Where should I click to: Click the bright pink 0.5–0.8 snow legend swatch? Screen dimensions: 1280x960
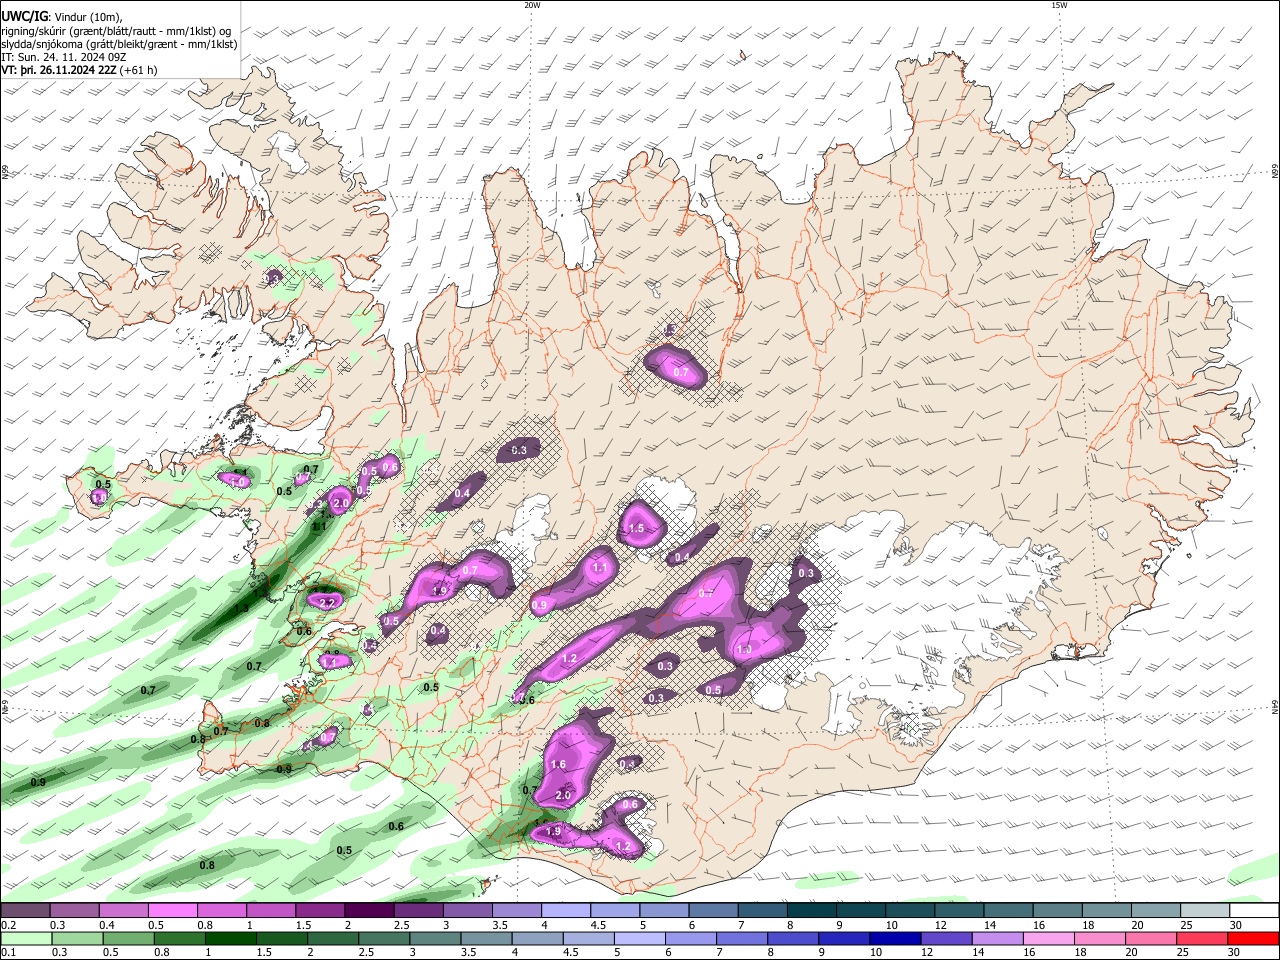click(x=173, y=911)
